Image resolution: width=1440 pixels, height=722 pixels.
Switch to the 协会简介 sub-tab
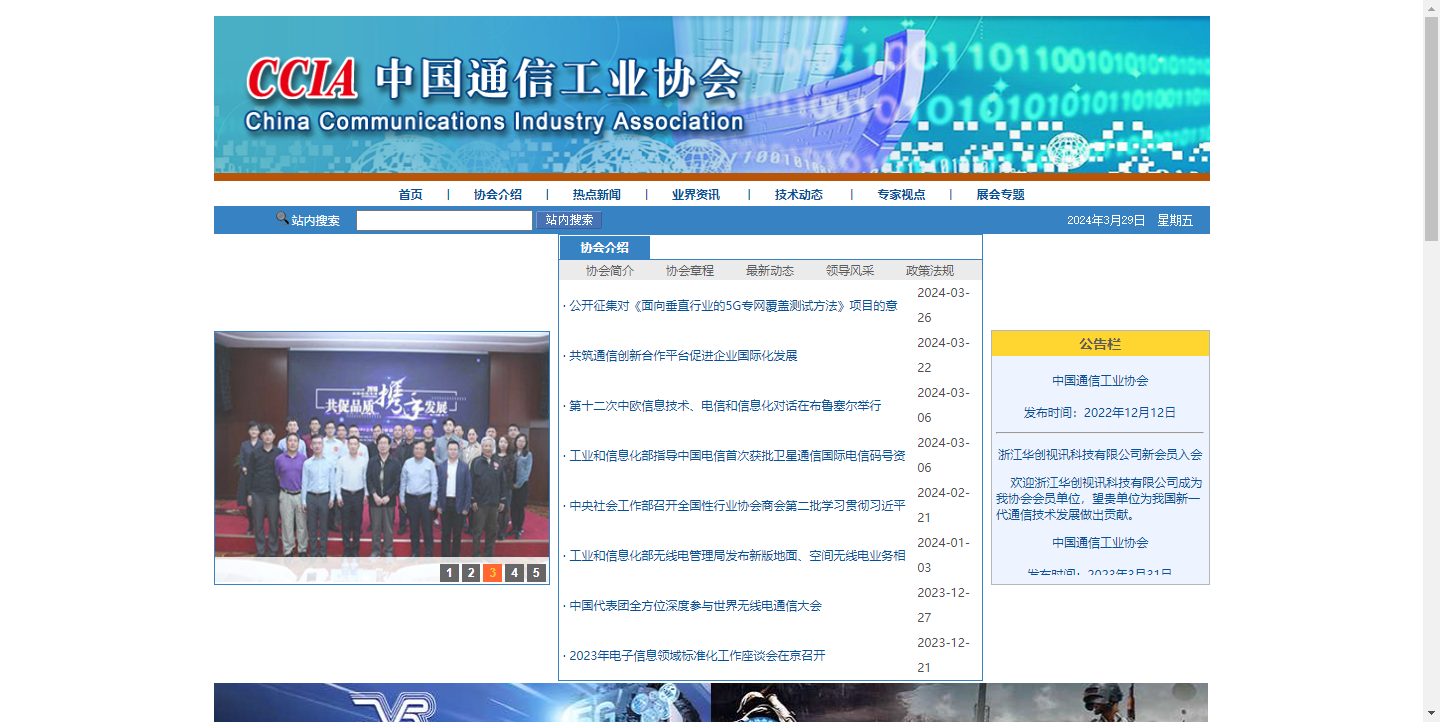[x=610, y=271]
